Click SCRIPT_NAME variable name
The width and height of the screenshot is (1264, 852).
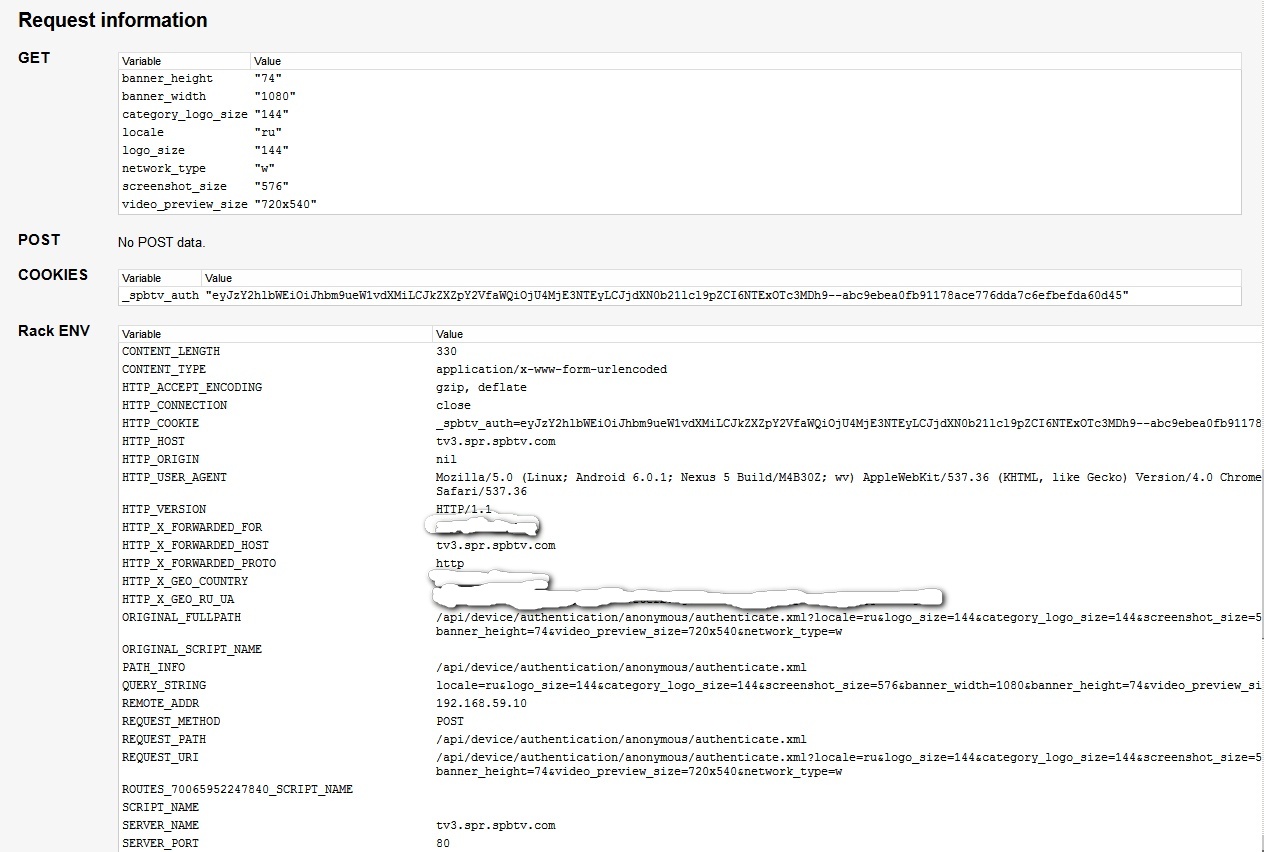[x=160, y=807]
